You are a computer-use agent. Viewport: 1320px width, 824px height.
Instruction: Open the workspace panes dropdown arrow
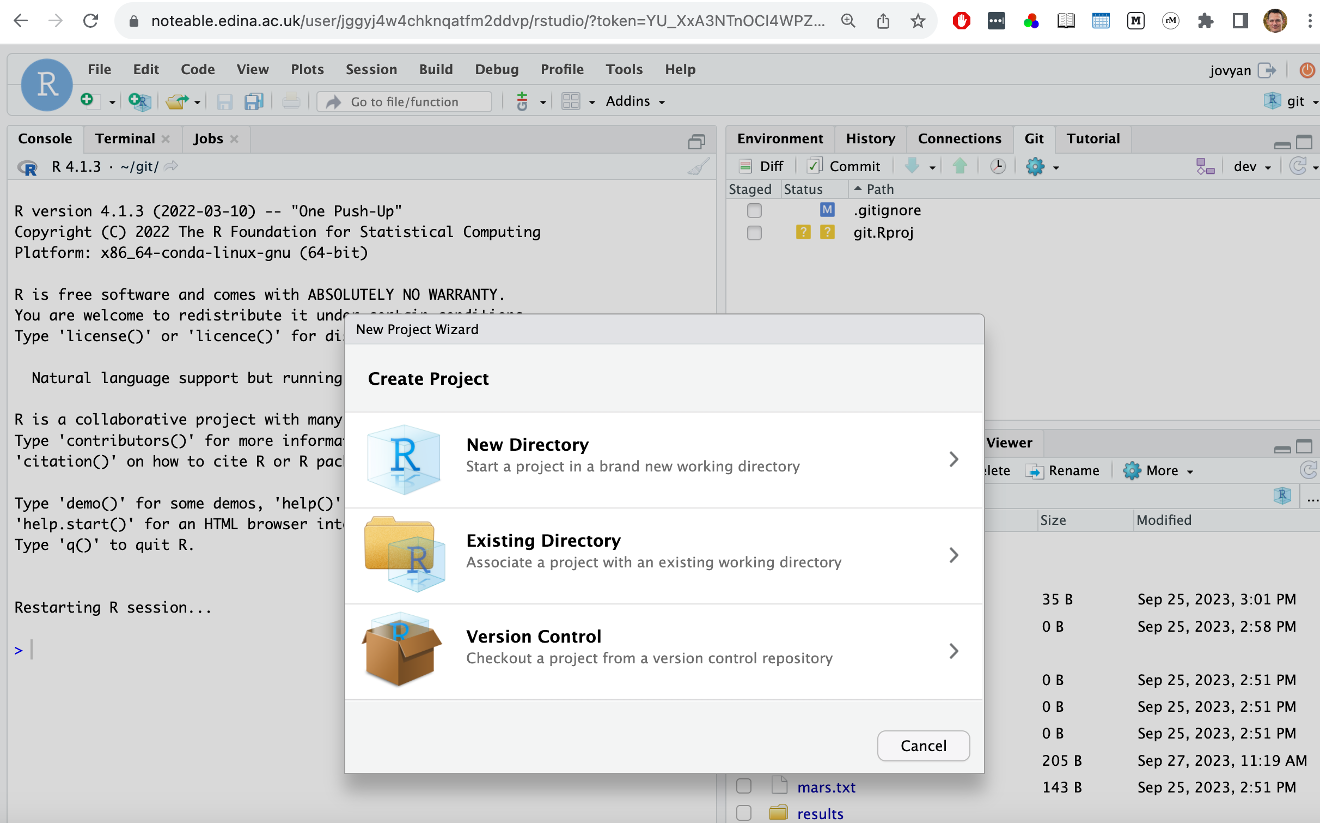coord(592,102)
